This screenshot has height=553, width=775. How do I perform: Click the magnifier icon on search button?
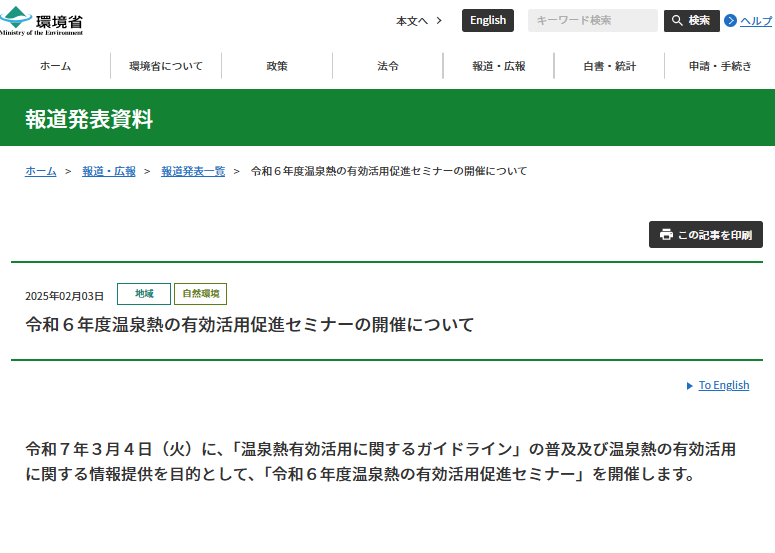tap(677, 20)
